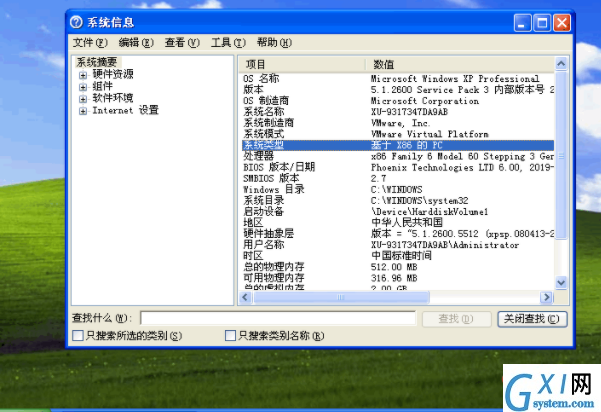Viewport: 601px width, 412px height.
Task: Click the horizontal scrollbar thumb
Action: [341, 297]
